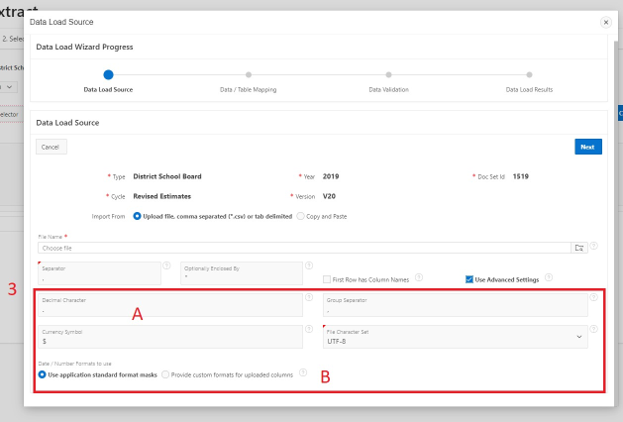This screenshot has width=623, height=422.
Task: Open help for Optionally Enclosed By
Action: click(308, 267)
